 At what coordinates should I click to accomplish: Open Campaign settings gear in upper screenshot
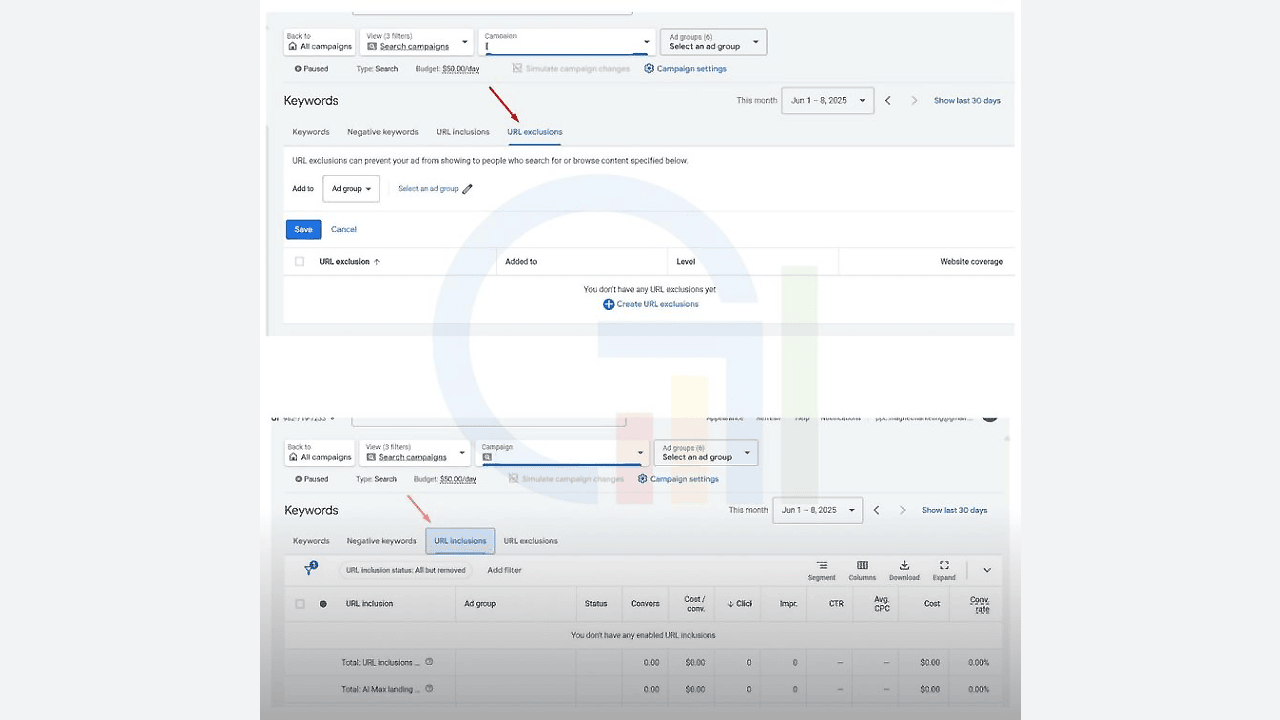tap(685, 69)
